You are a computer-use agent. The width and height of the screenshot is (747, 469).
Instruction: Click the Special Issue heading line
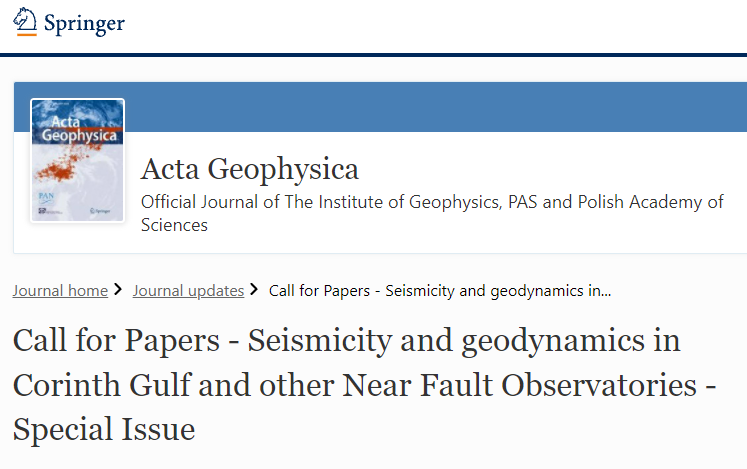pyautogui.click(x=104, y=430)
